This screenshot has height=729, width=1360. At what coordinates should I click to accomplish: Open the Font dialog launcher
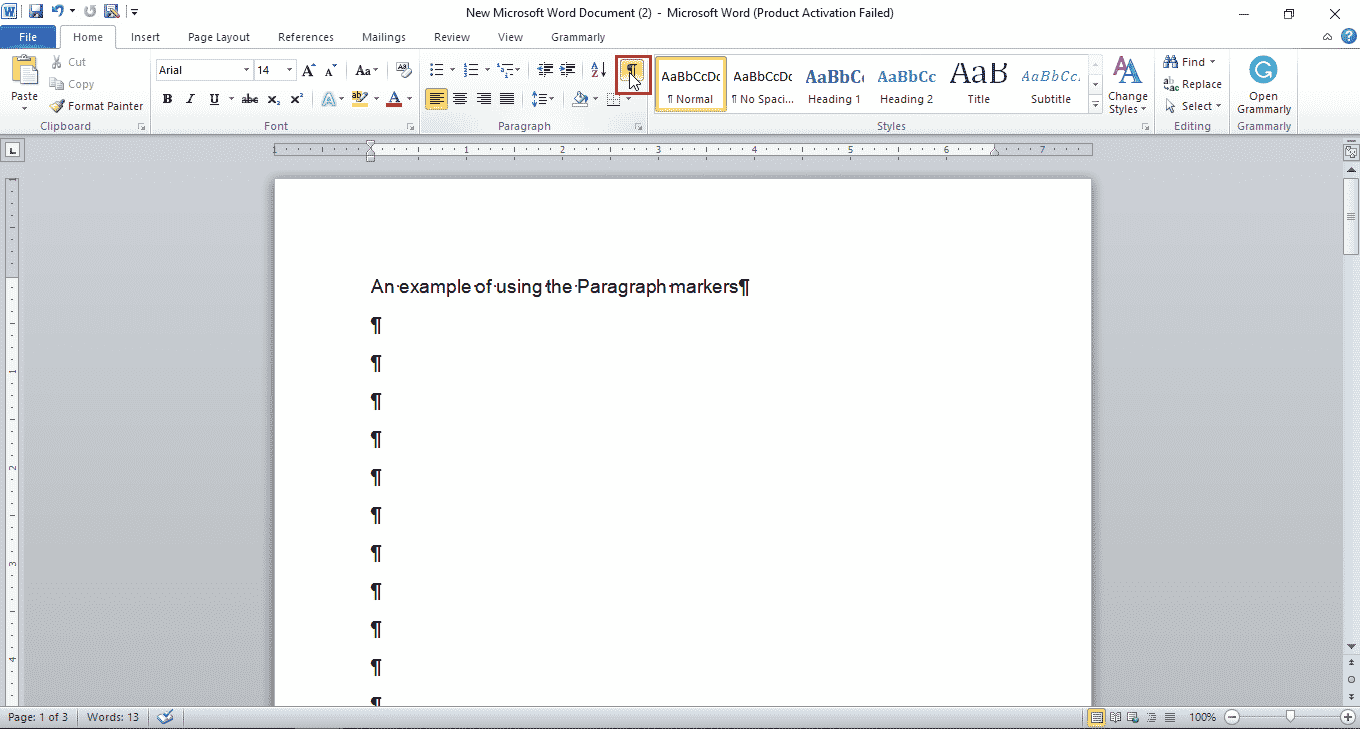click(x=410, y=127)
